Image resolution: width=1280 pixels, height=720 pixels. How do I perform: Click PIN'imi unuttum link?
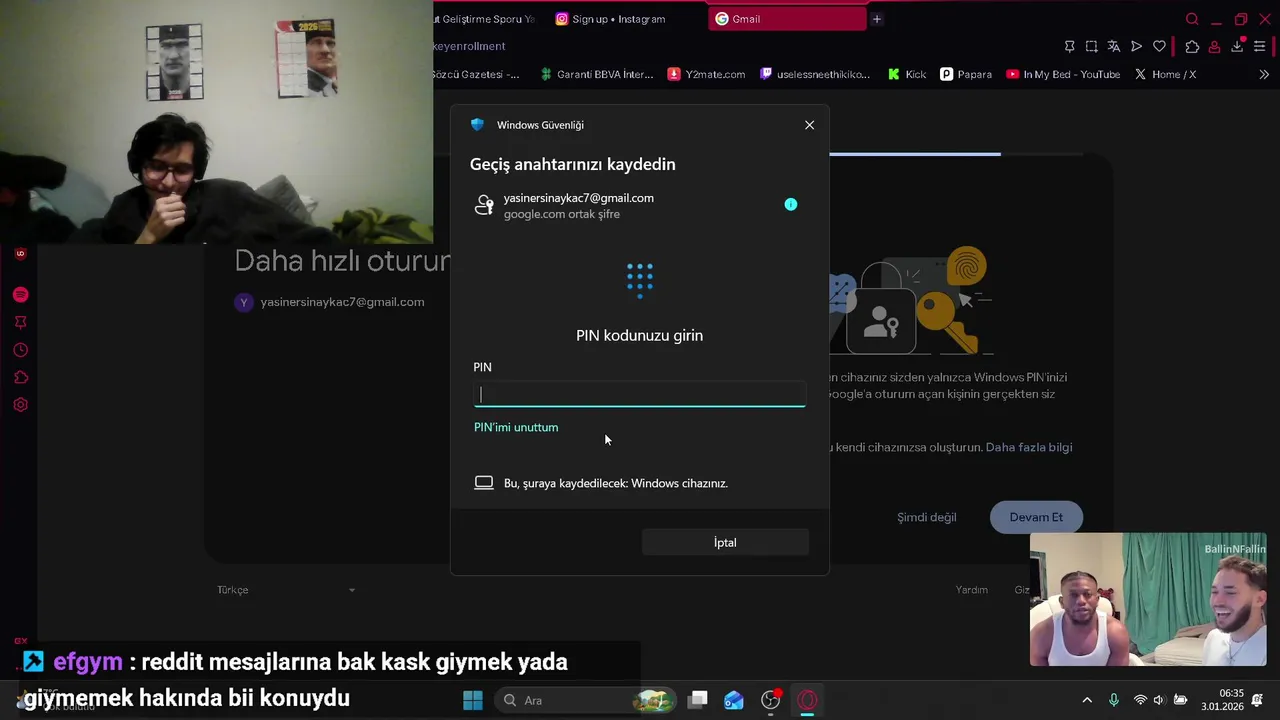pos(516,427)
